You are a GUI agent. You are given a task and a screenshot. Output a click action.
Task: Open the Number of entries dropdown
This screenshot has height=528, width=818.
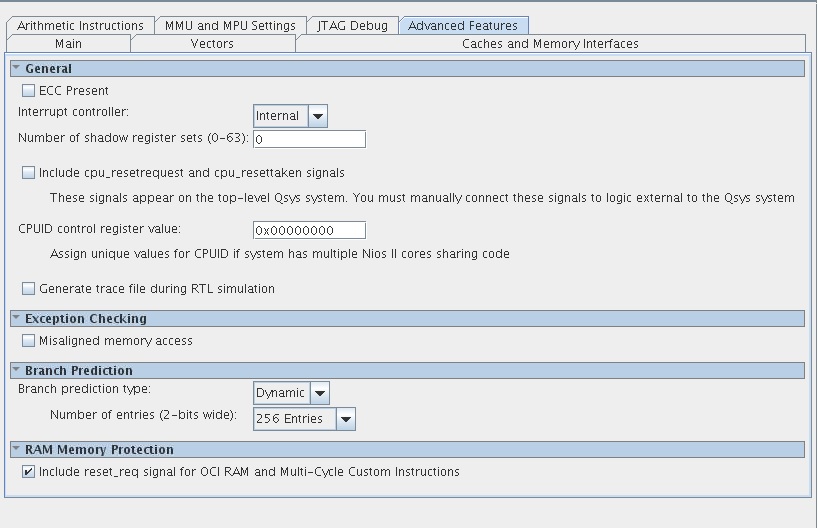point(345,419)
